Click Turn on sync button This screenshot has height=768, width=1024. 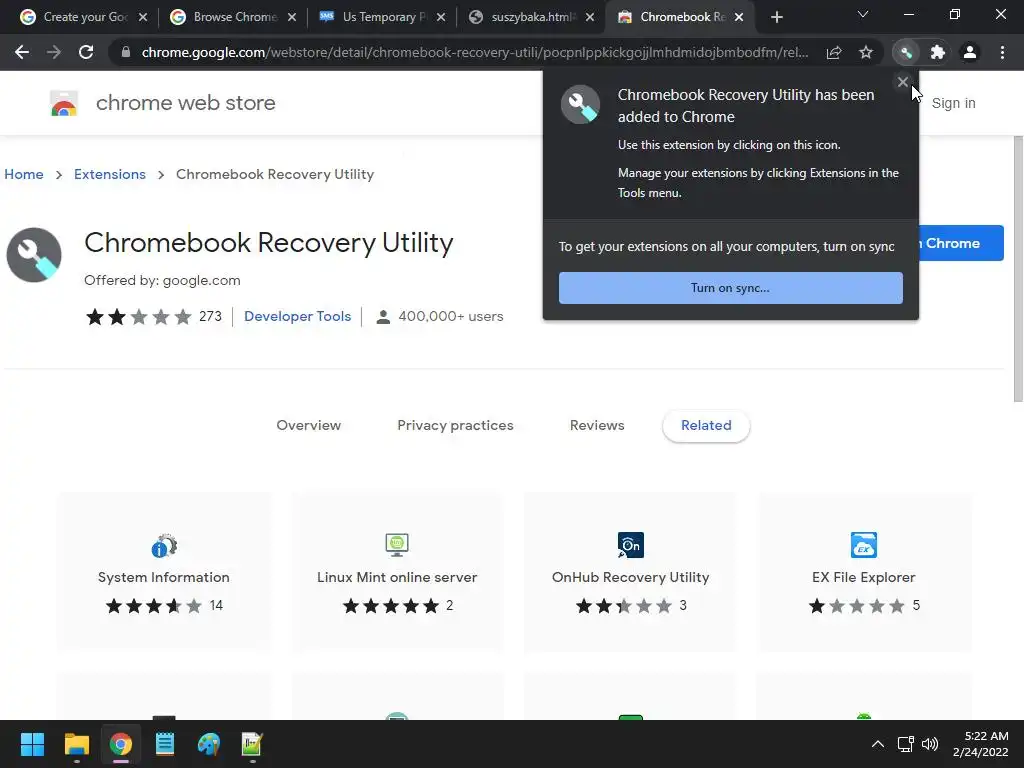731,288
